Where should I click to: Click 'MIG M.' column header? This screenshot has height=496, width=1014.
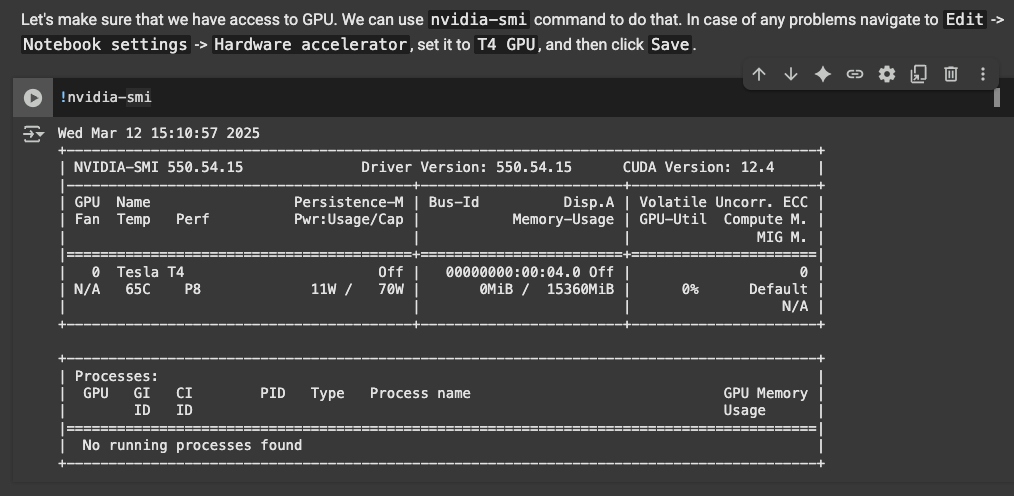[782, 237]
